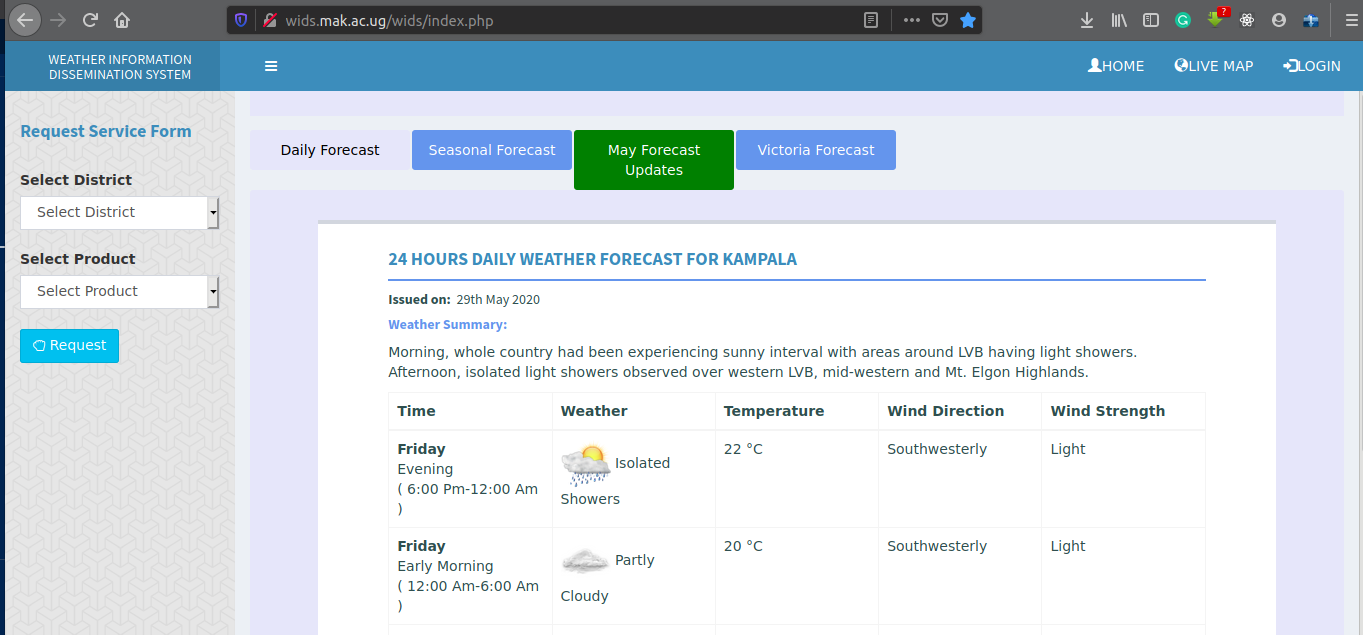Click the '29th May 2020' issue date
Image resolution: width=1363 pixels, height=635 pixels.
[498, 299]
